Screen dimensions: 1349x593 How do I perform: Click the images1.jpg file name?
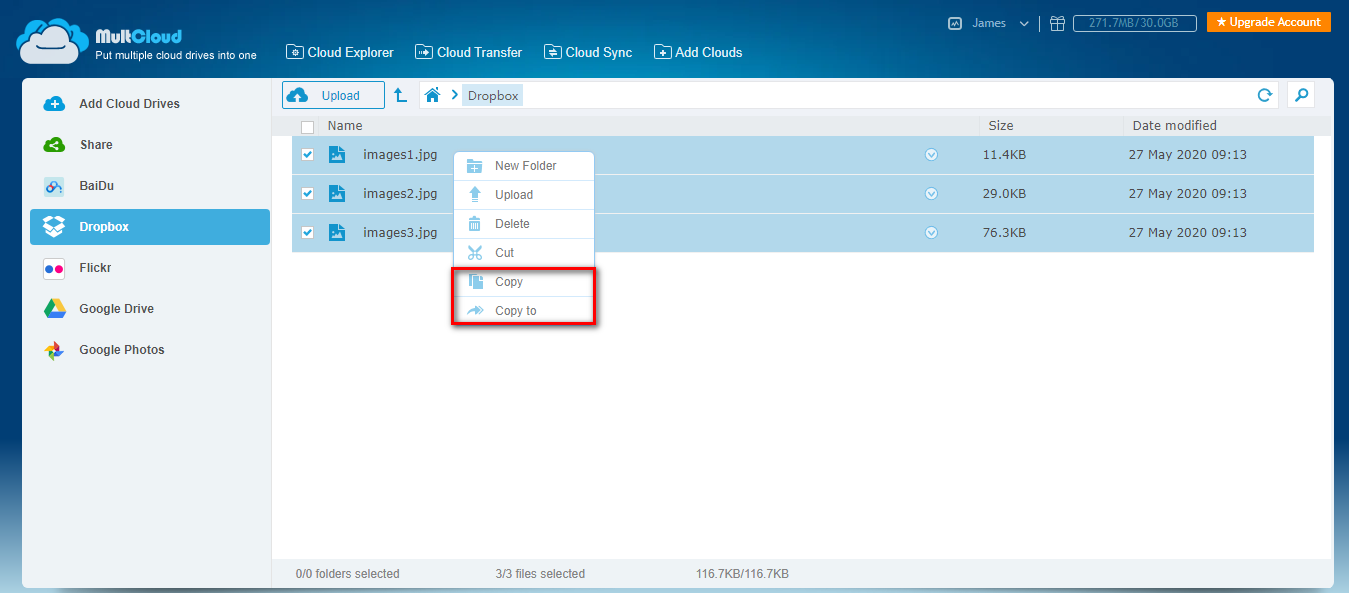[x=400, y=155]
